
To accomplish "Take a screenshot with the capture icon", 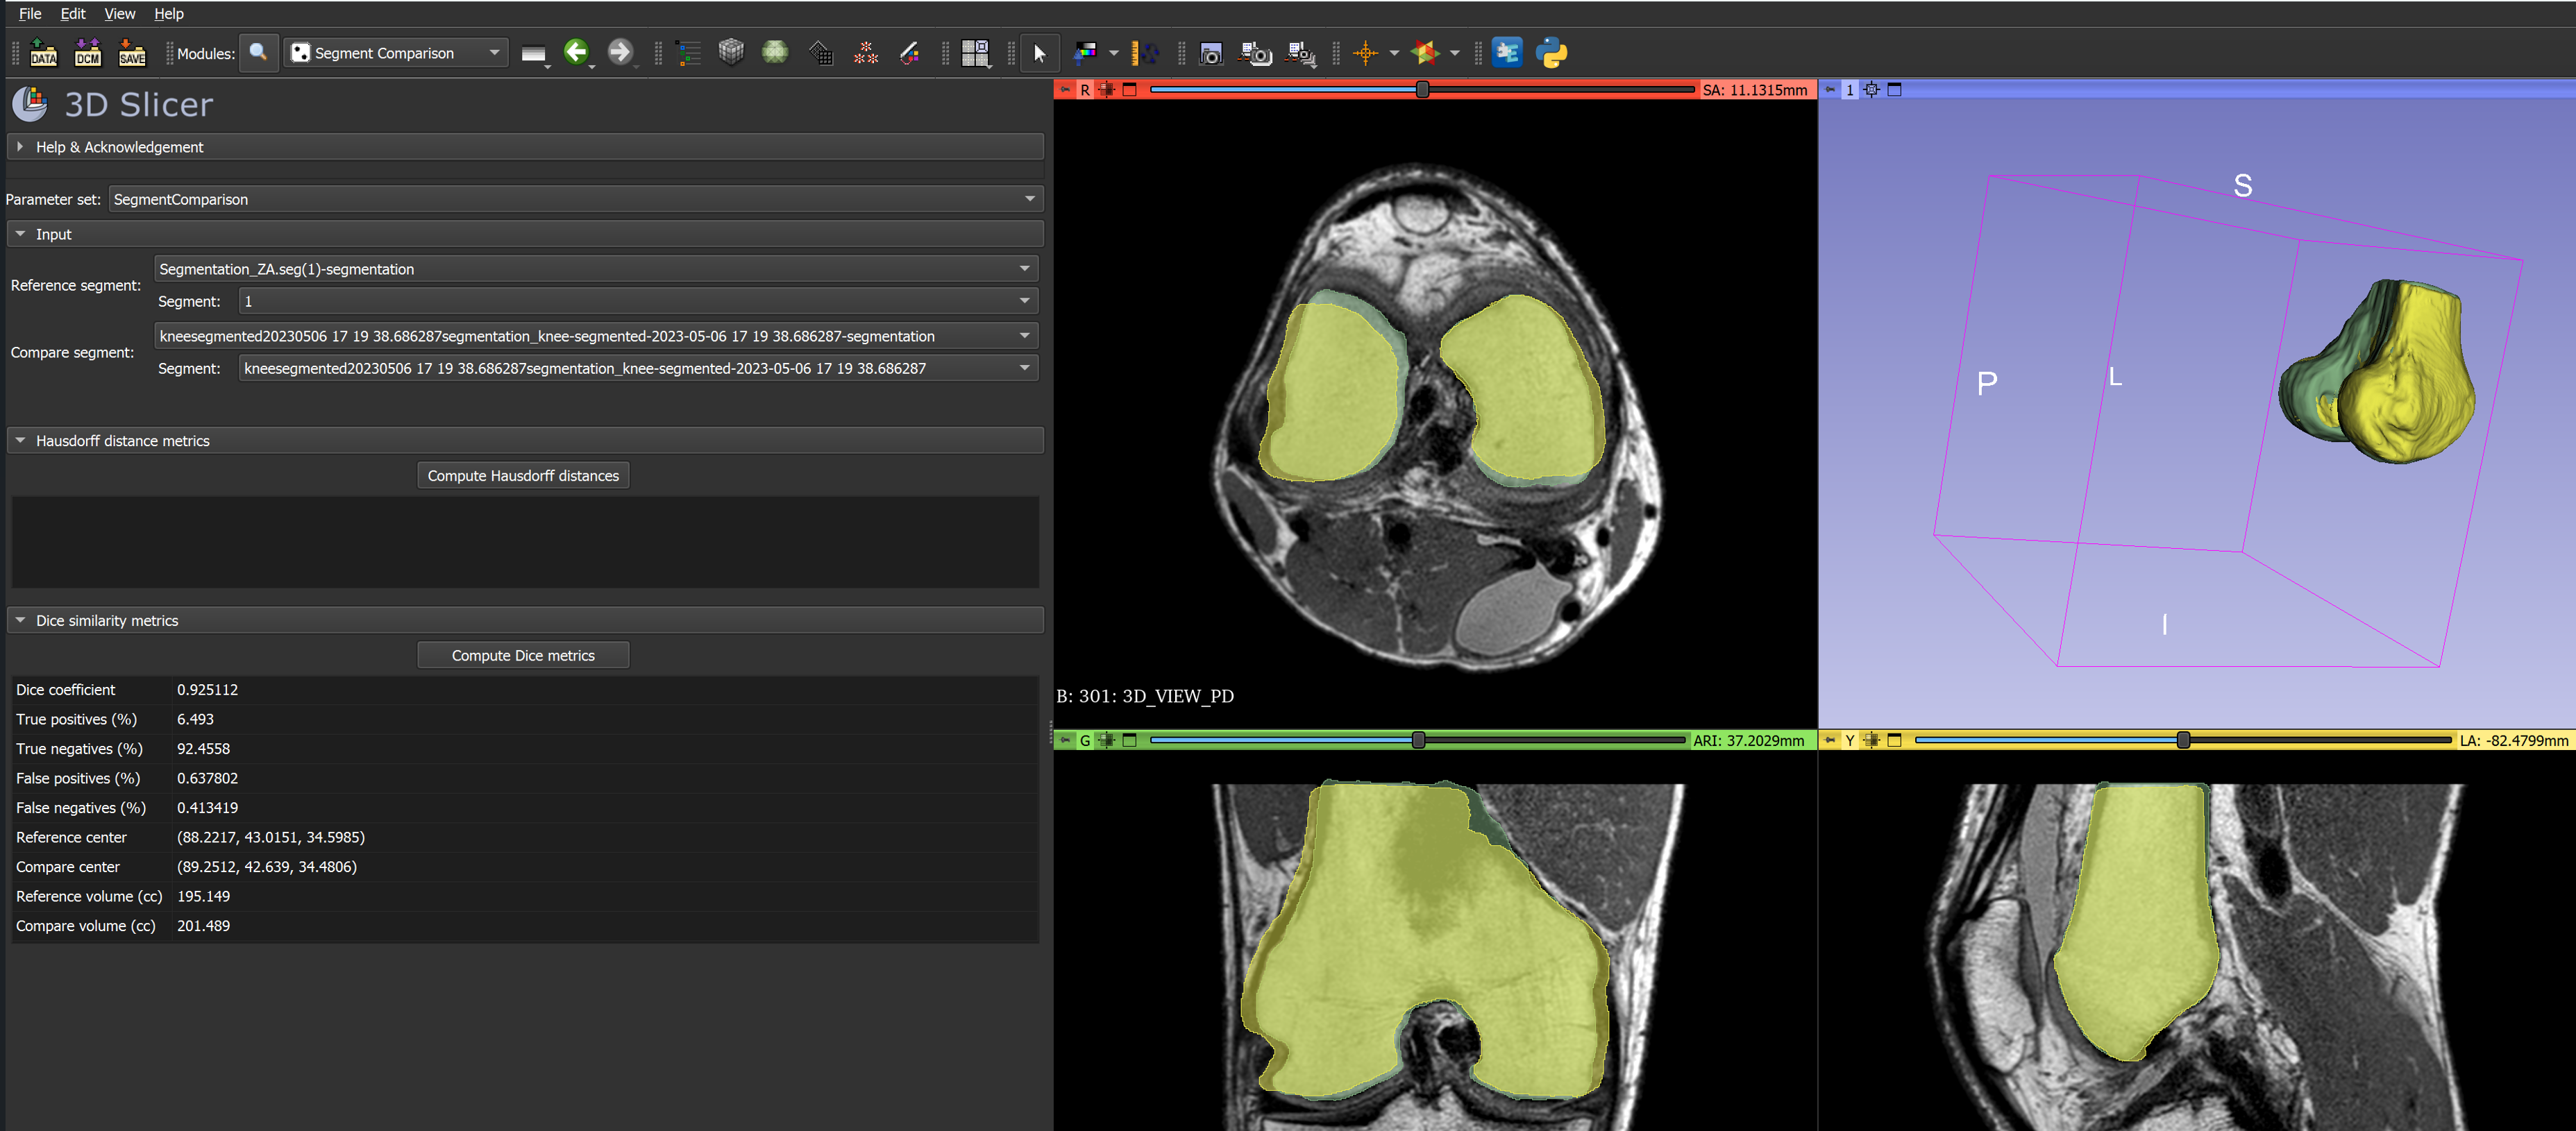I will point(1211,53).
